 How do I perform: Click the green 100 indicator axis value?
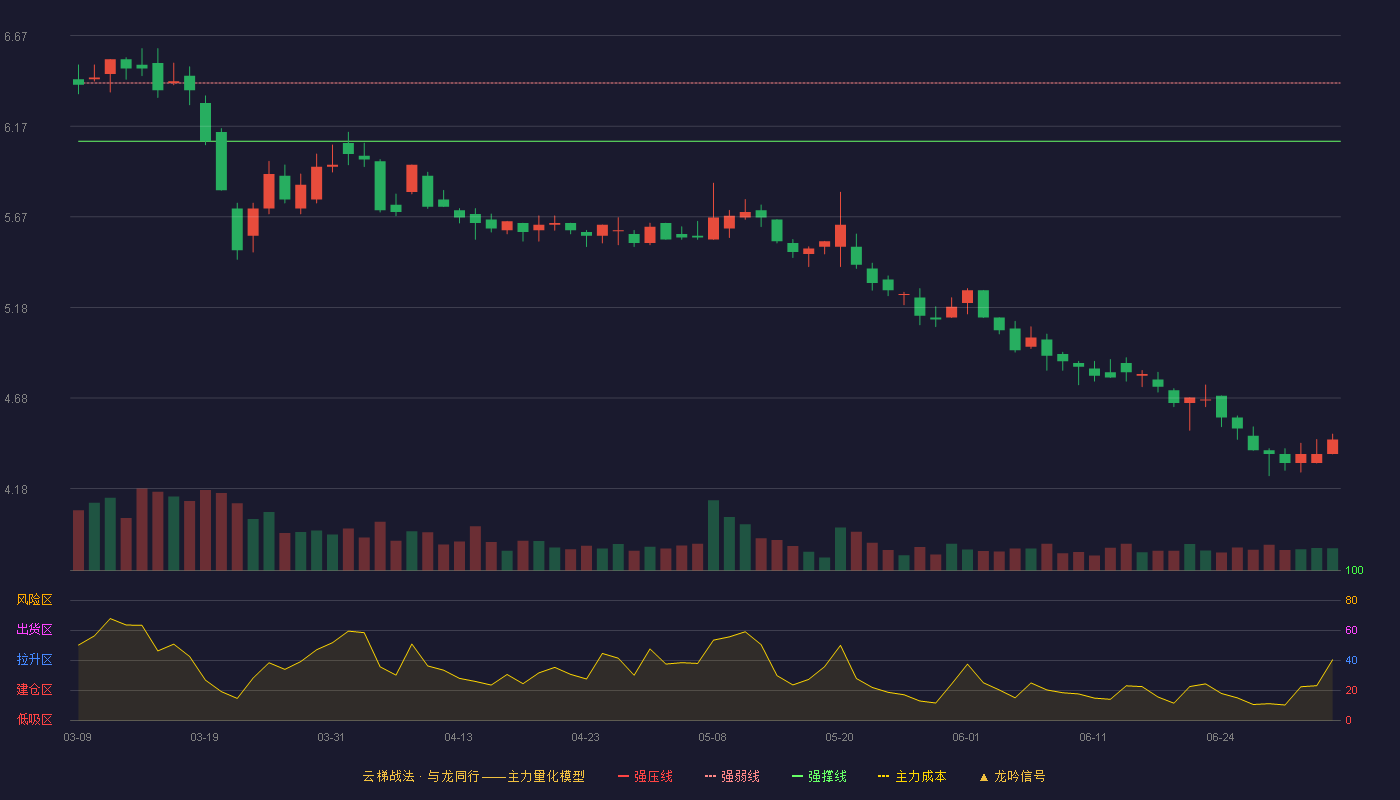pyautogui.click(x=1354, y=571)
